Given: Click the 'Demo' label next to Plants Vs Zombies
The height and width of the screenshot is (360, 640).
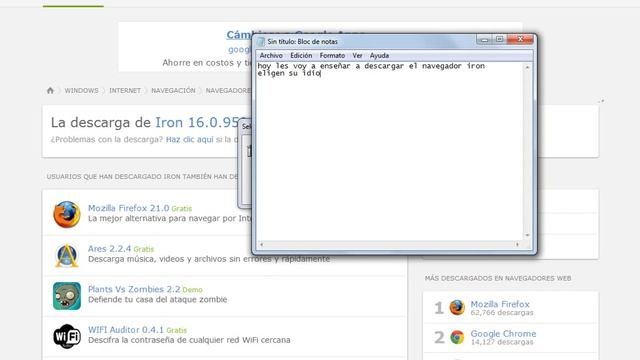Looking at the screenshot, I should pos(192,290).
